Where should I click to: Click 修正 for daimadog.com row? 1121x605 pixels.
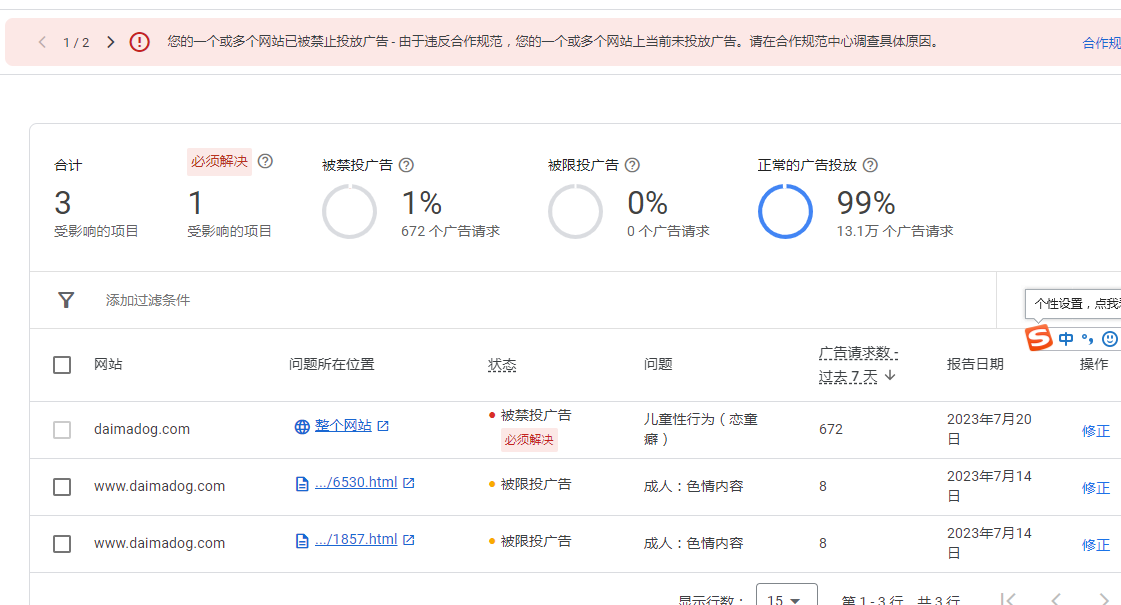1095,431
